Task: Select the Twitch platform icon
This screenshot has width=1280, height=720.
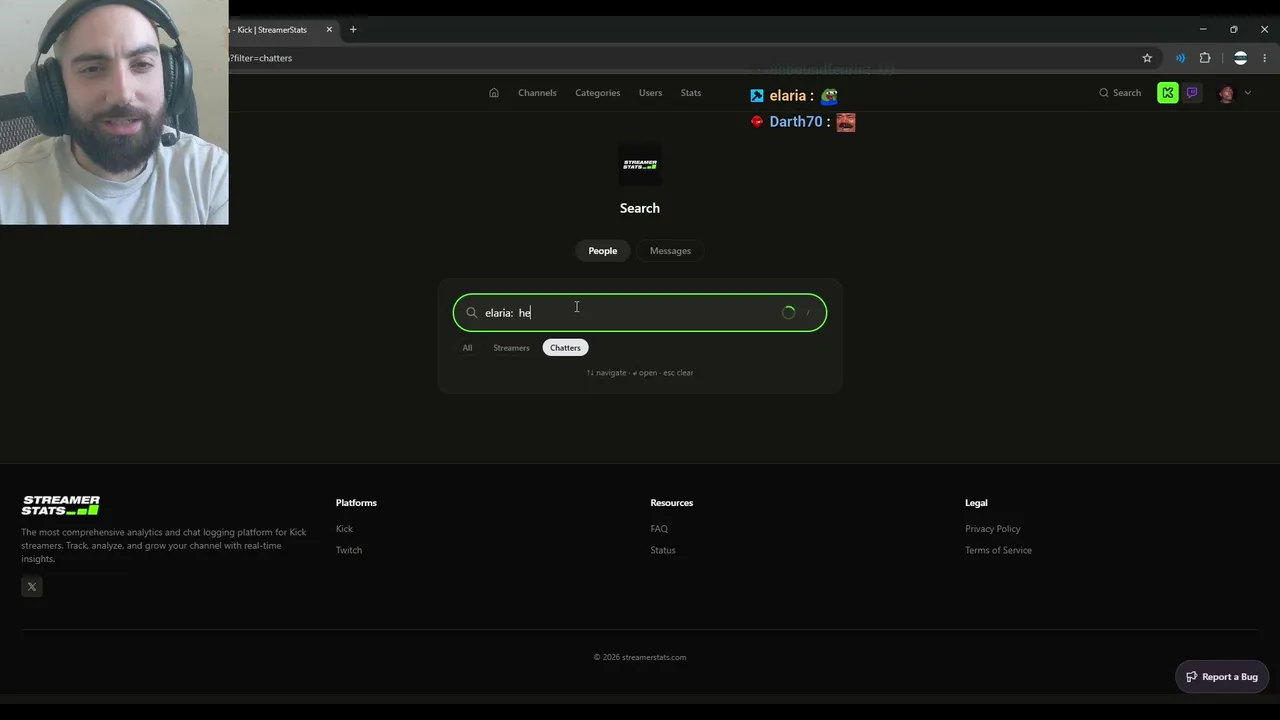Action: pos(1192,93)
